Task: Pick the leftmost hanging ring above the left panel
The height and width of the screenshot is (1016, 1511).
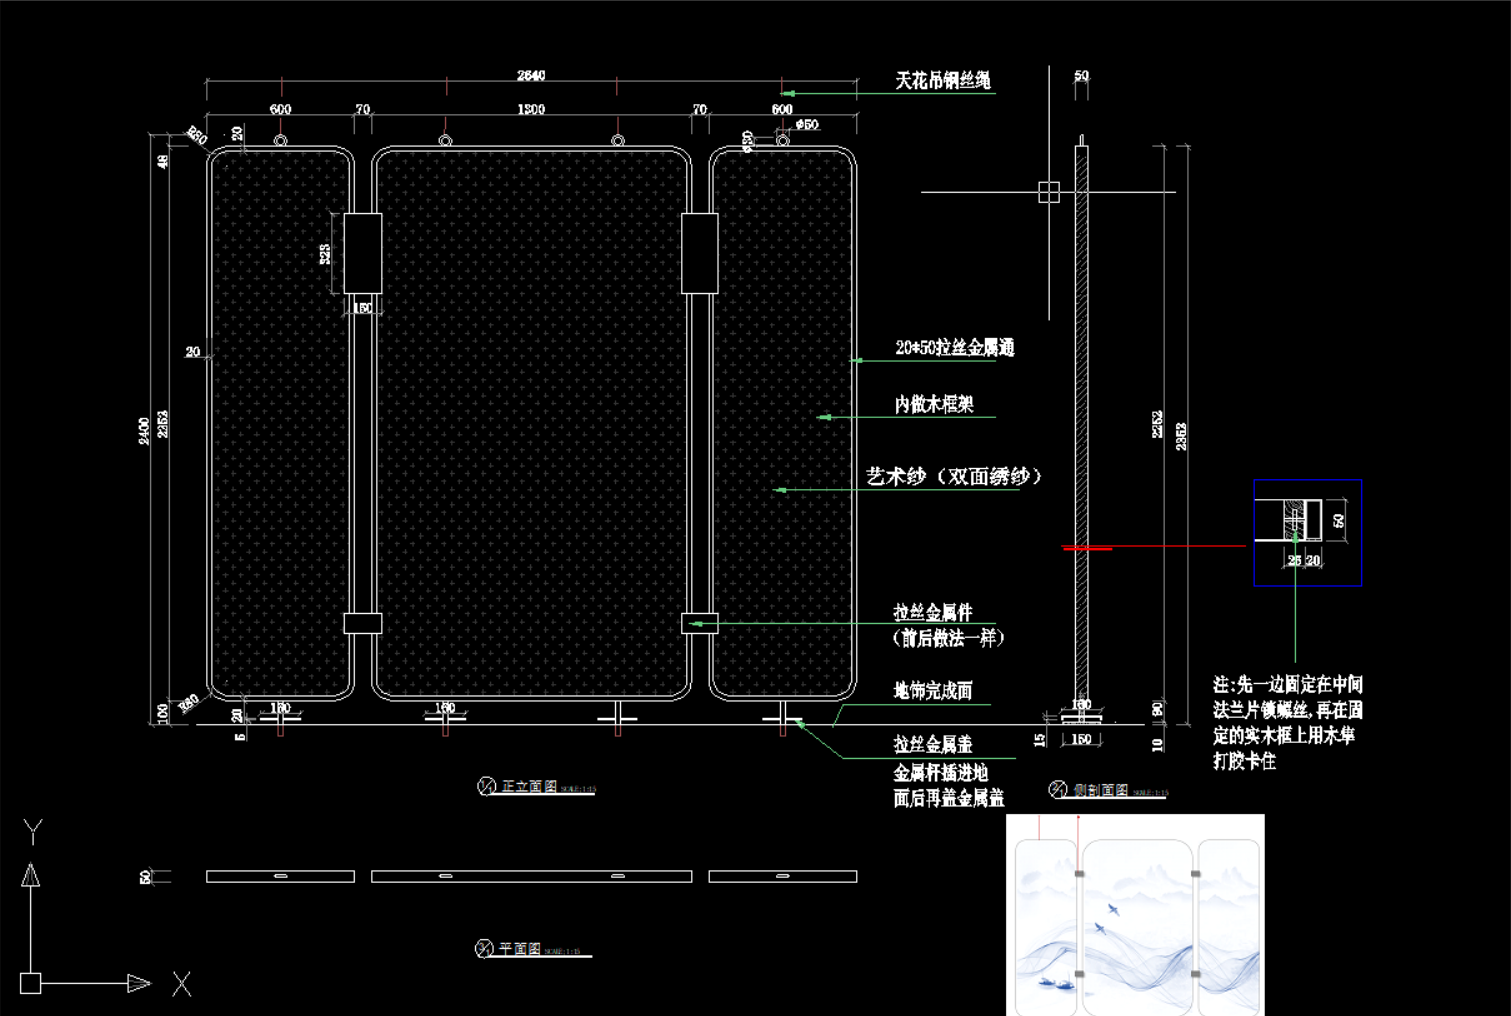Action: tap(281, 141)
